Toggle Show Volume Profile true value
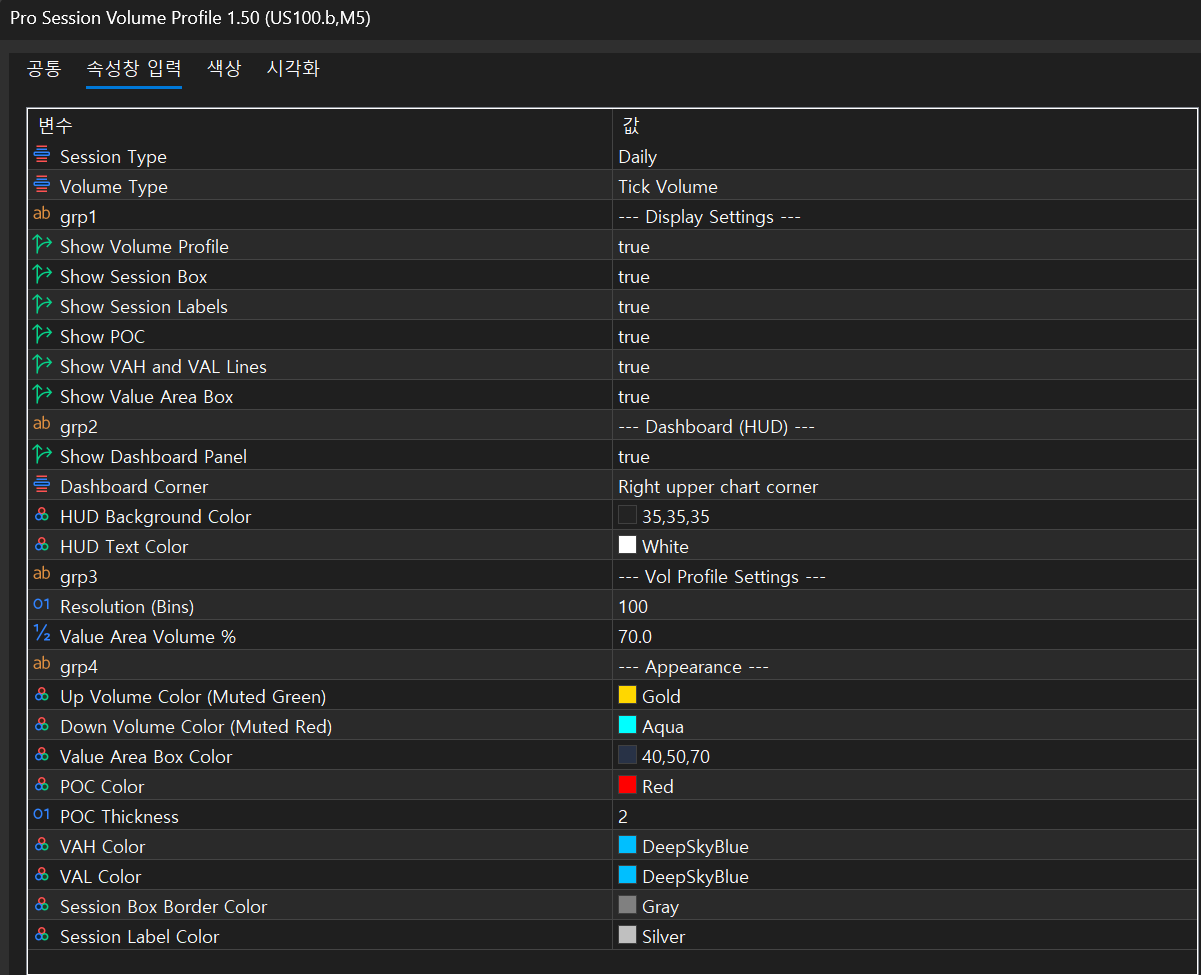Viewport: 1201px width, 975px height. (634, 247)
